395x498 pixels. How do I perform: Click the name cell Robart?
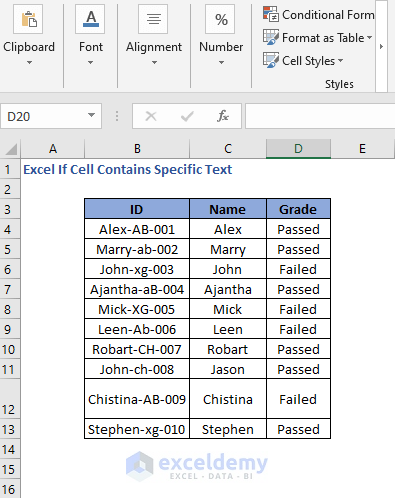tap(228, 349)
